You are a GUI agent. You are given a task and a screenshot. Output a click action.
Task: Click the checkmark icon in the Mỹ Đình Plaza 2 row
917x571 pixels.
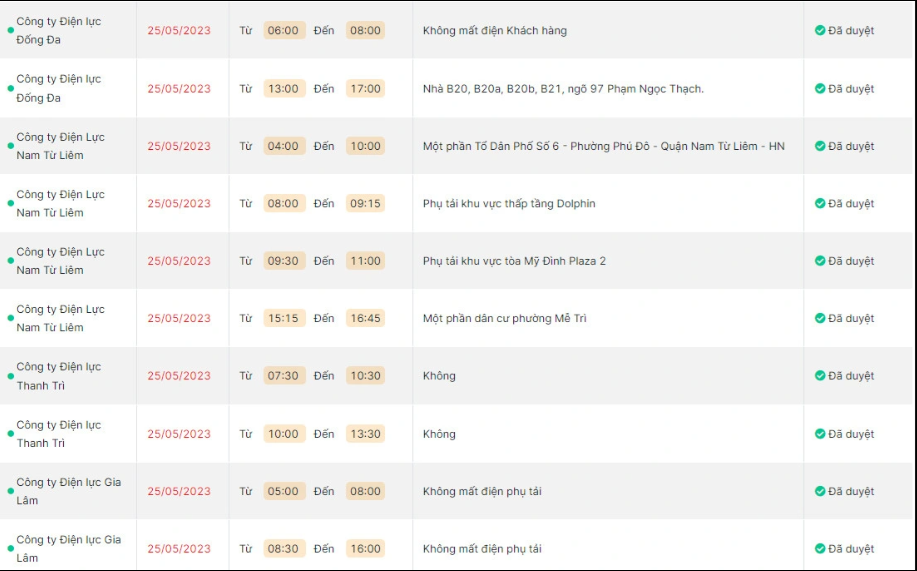point(820,261)
